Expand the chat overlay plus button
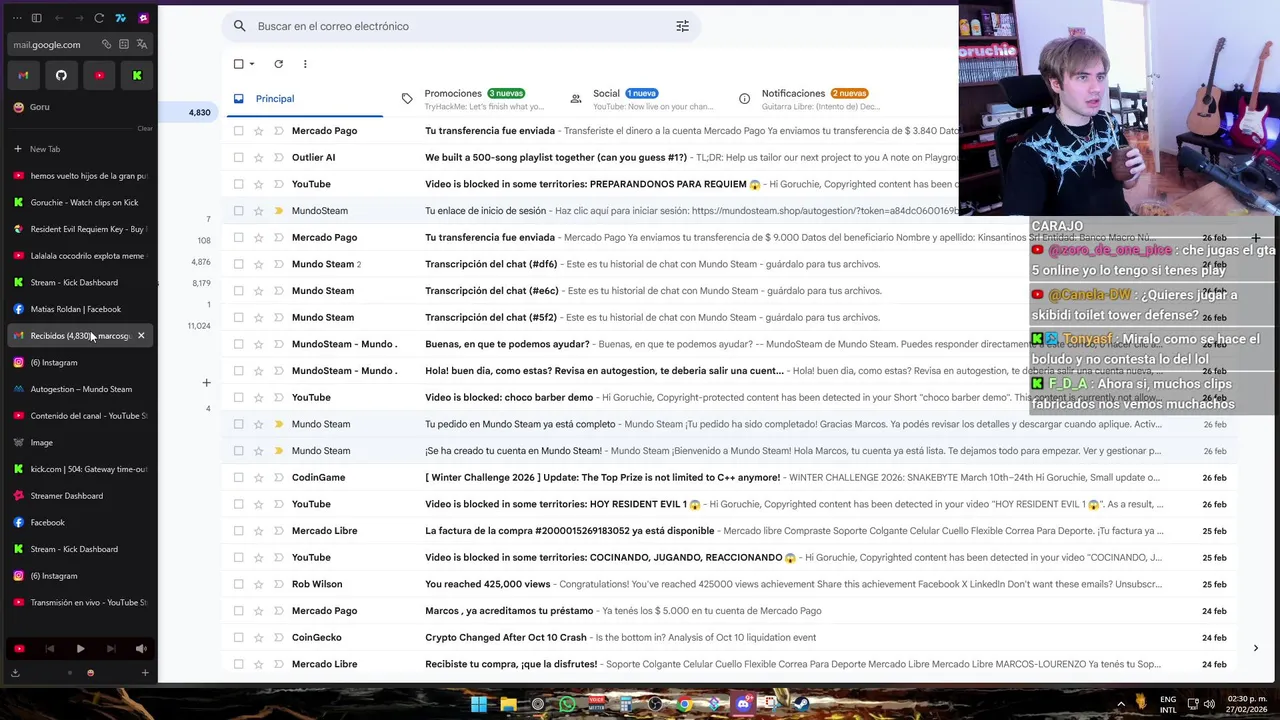The image size is (1280, 720). [x=1255, y=238]
